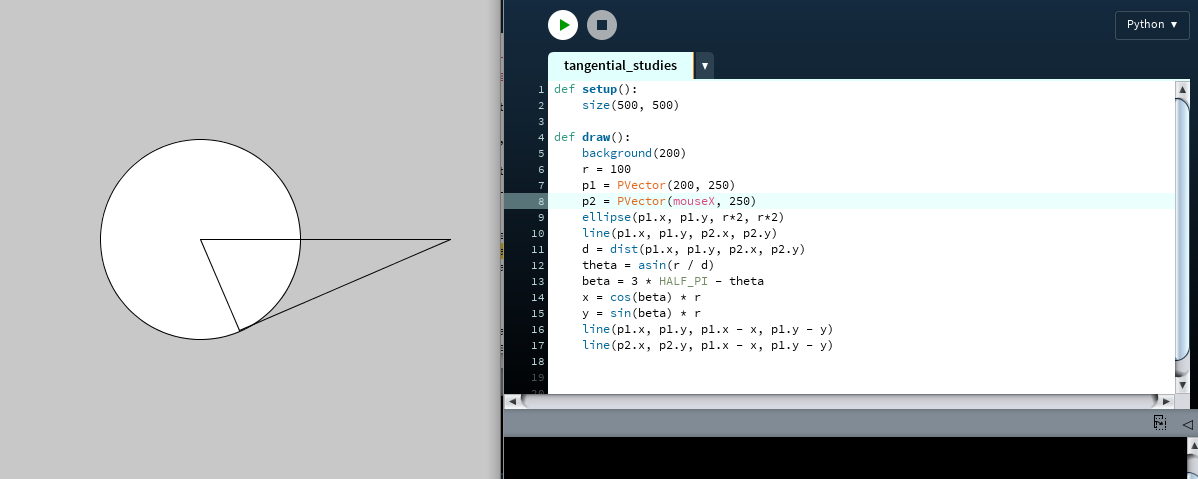Viewport: 1198px width, 479px height.
Task: Click the 'y = sin(beta) * r' line
Action: pos(641,314)
